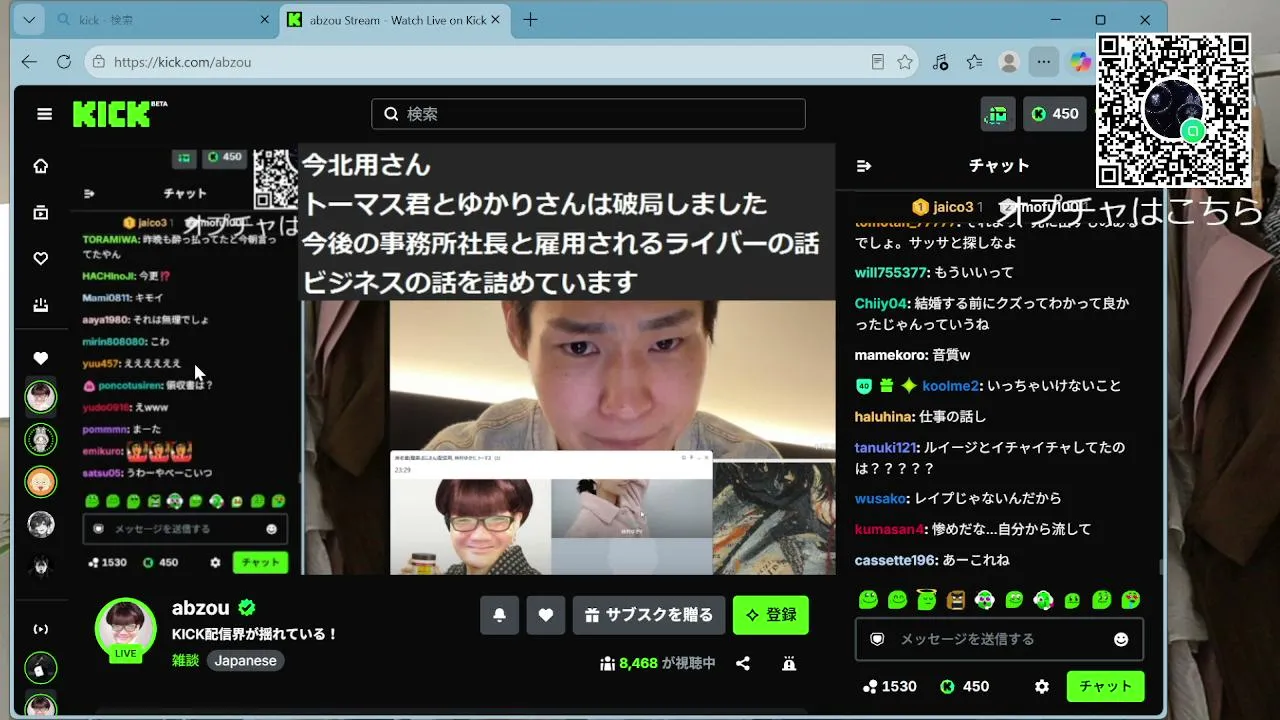This screenshot has height=720, width=1280.
Task: Close the 'kick - 検索' tab
Action: [x=265, y=20]
